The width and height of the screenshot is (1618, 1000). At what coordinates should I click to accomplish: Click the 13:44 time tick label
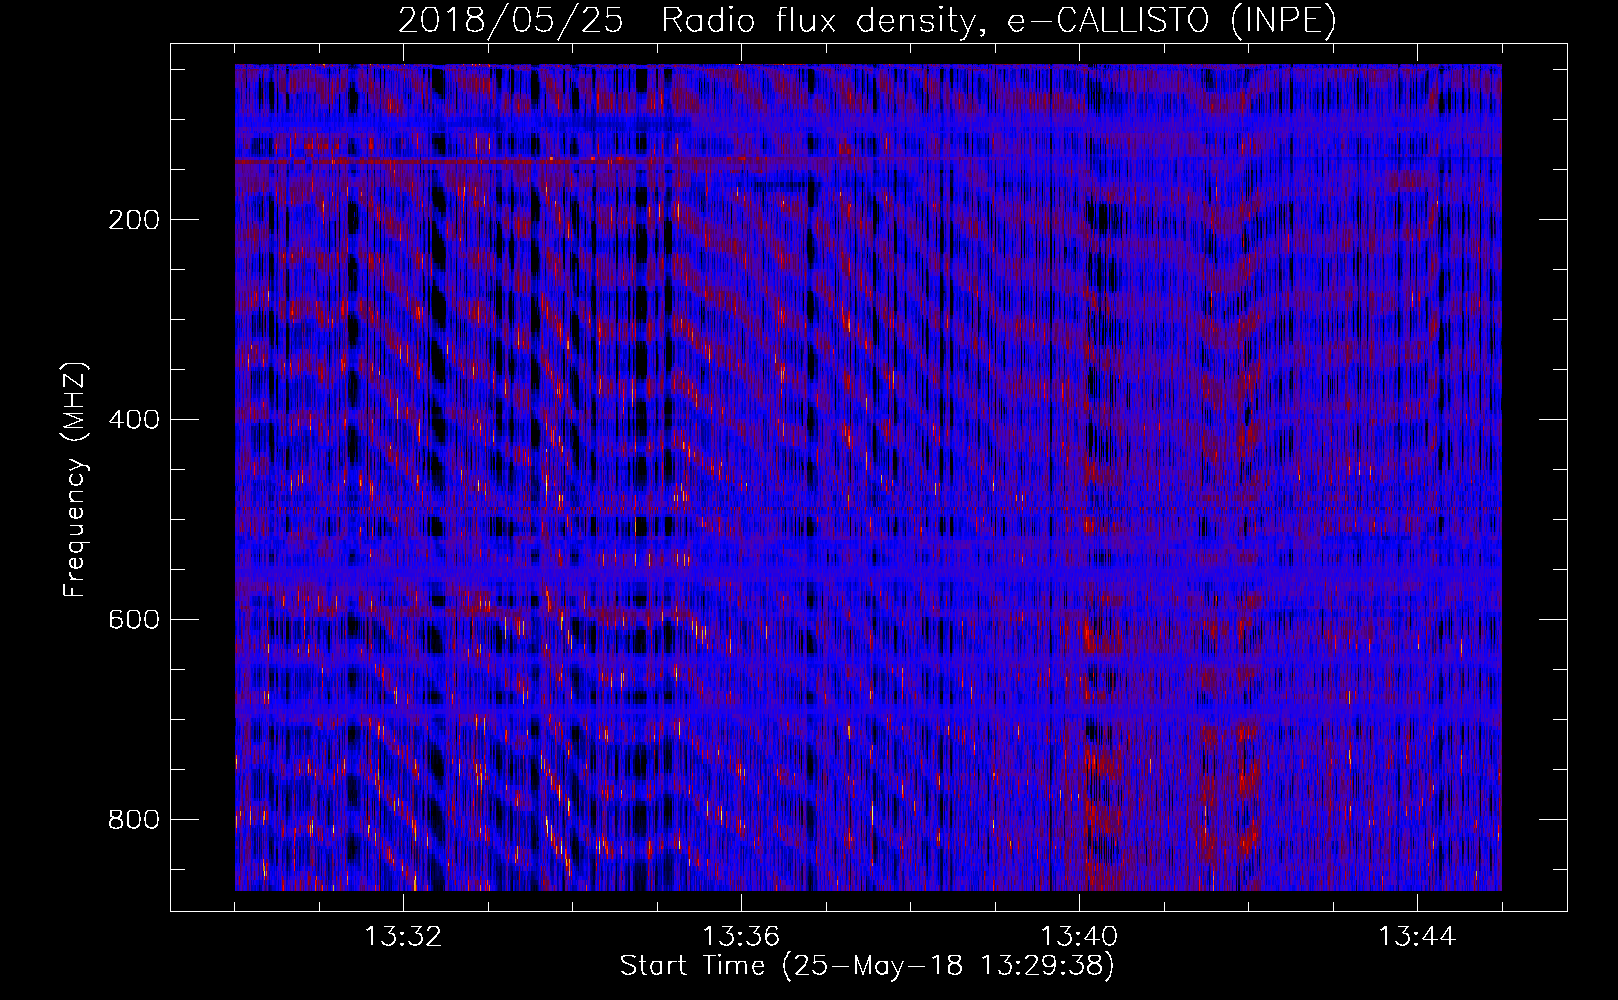click(x=1417, y=937)
